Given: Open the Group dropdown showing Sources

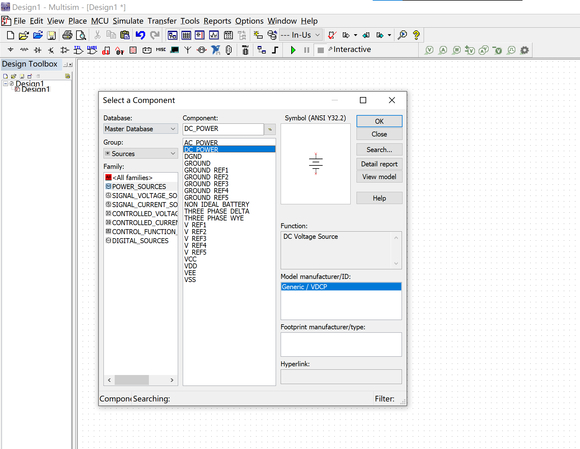Looking at the screenshot, I should click(141, 153).
